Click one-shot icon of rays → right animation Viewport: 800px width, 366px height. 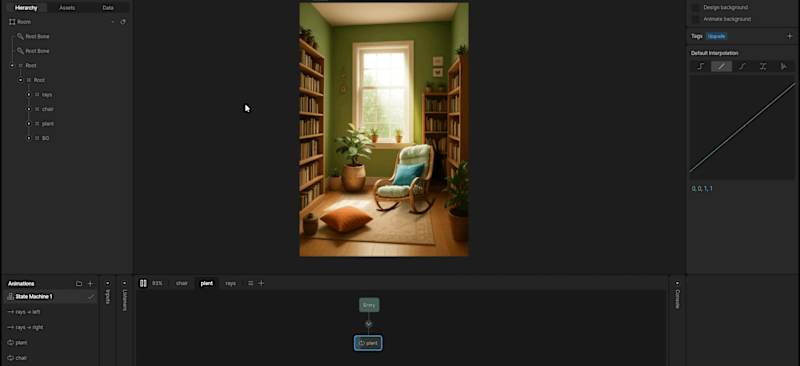coord(11,327)
